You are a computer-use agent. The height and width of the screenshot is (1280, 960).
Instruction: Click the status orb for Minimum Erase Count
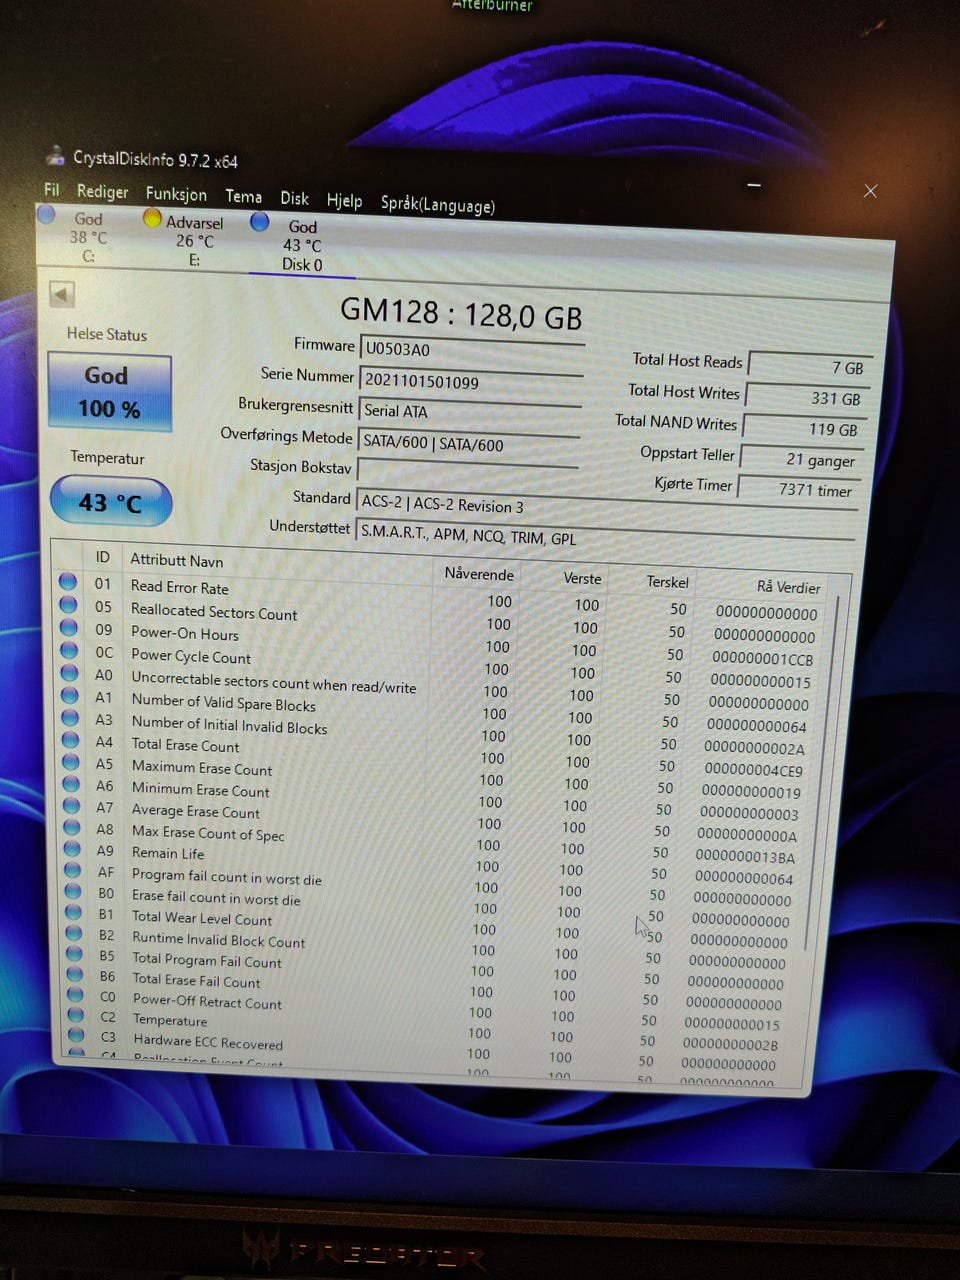tap(71, 783)
